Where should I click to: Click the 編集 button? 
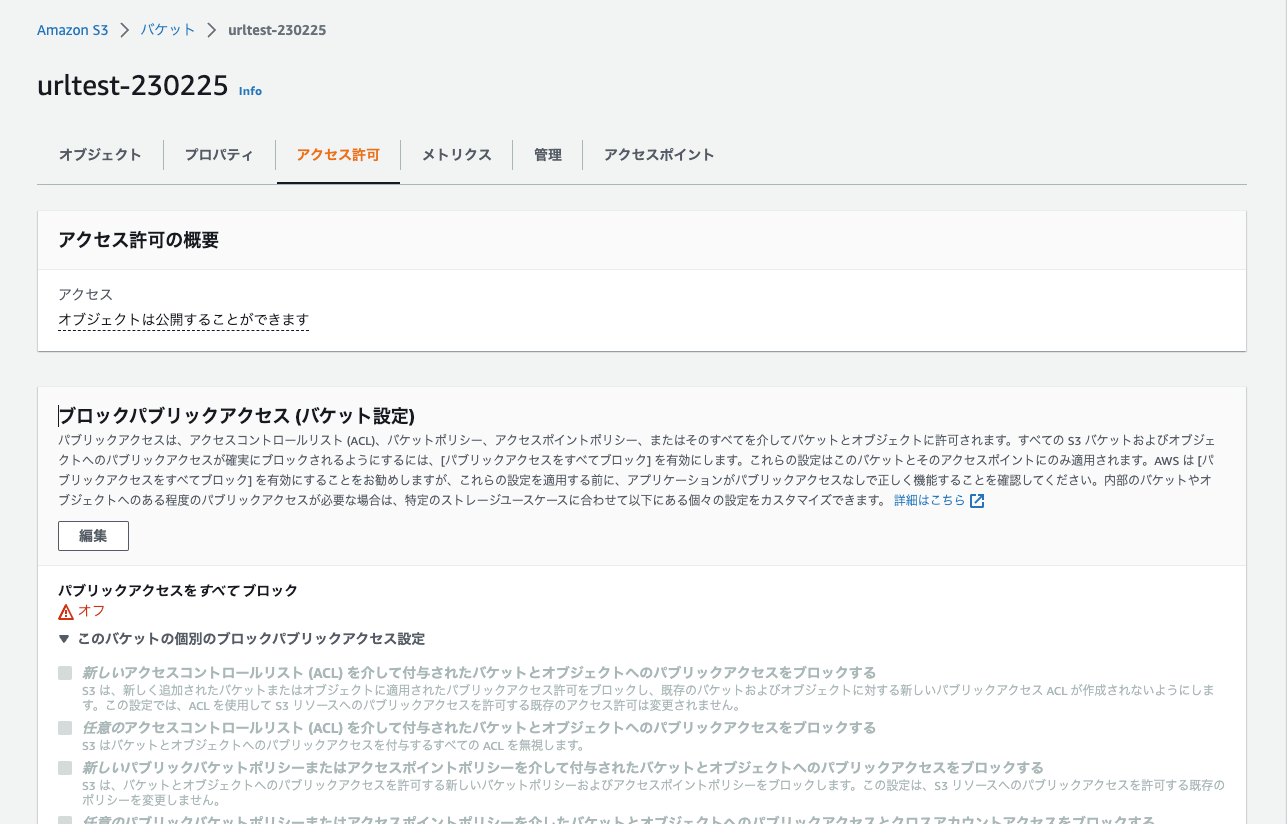92,535
